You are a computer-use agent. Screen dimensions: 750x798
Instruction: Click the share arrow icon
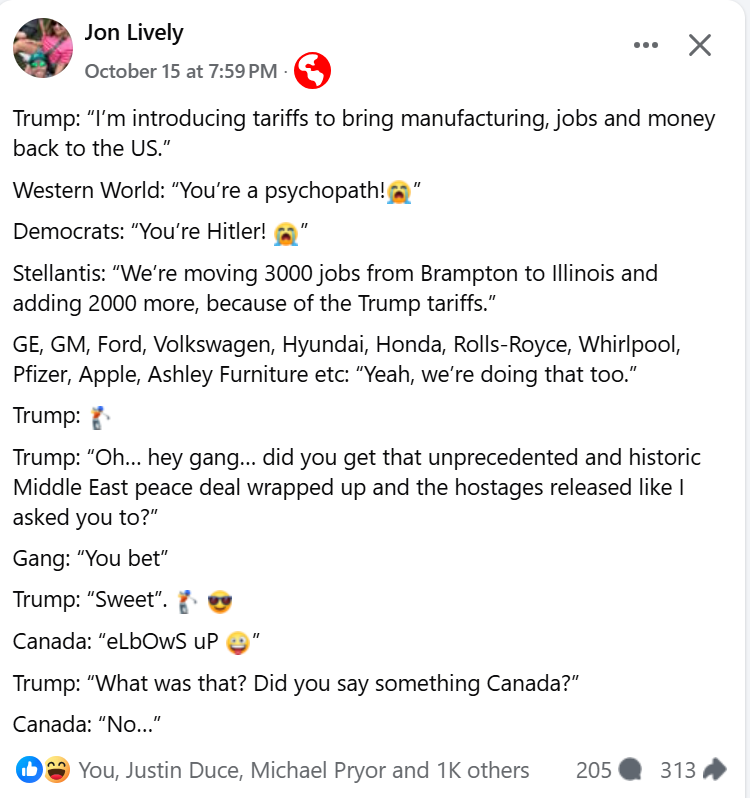(x=714, y=770)
